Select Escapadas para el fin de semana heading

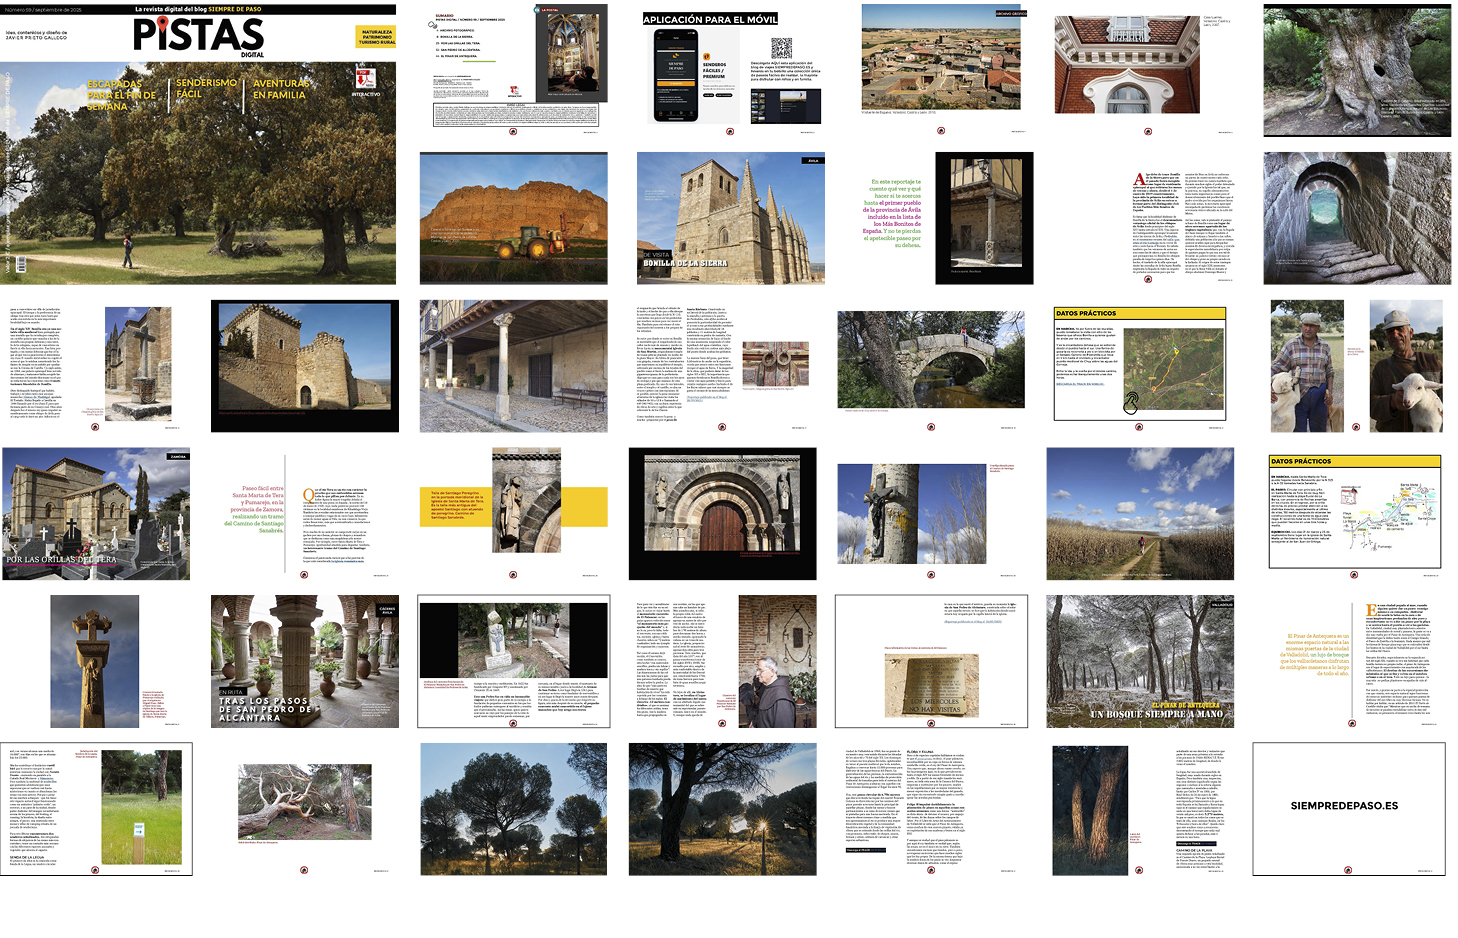(121, 95)
